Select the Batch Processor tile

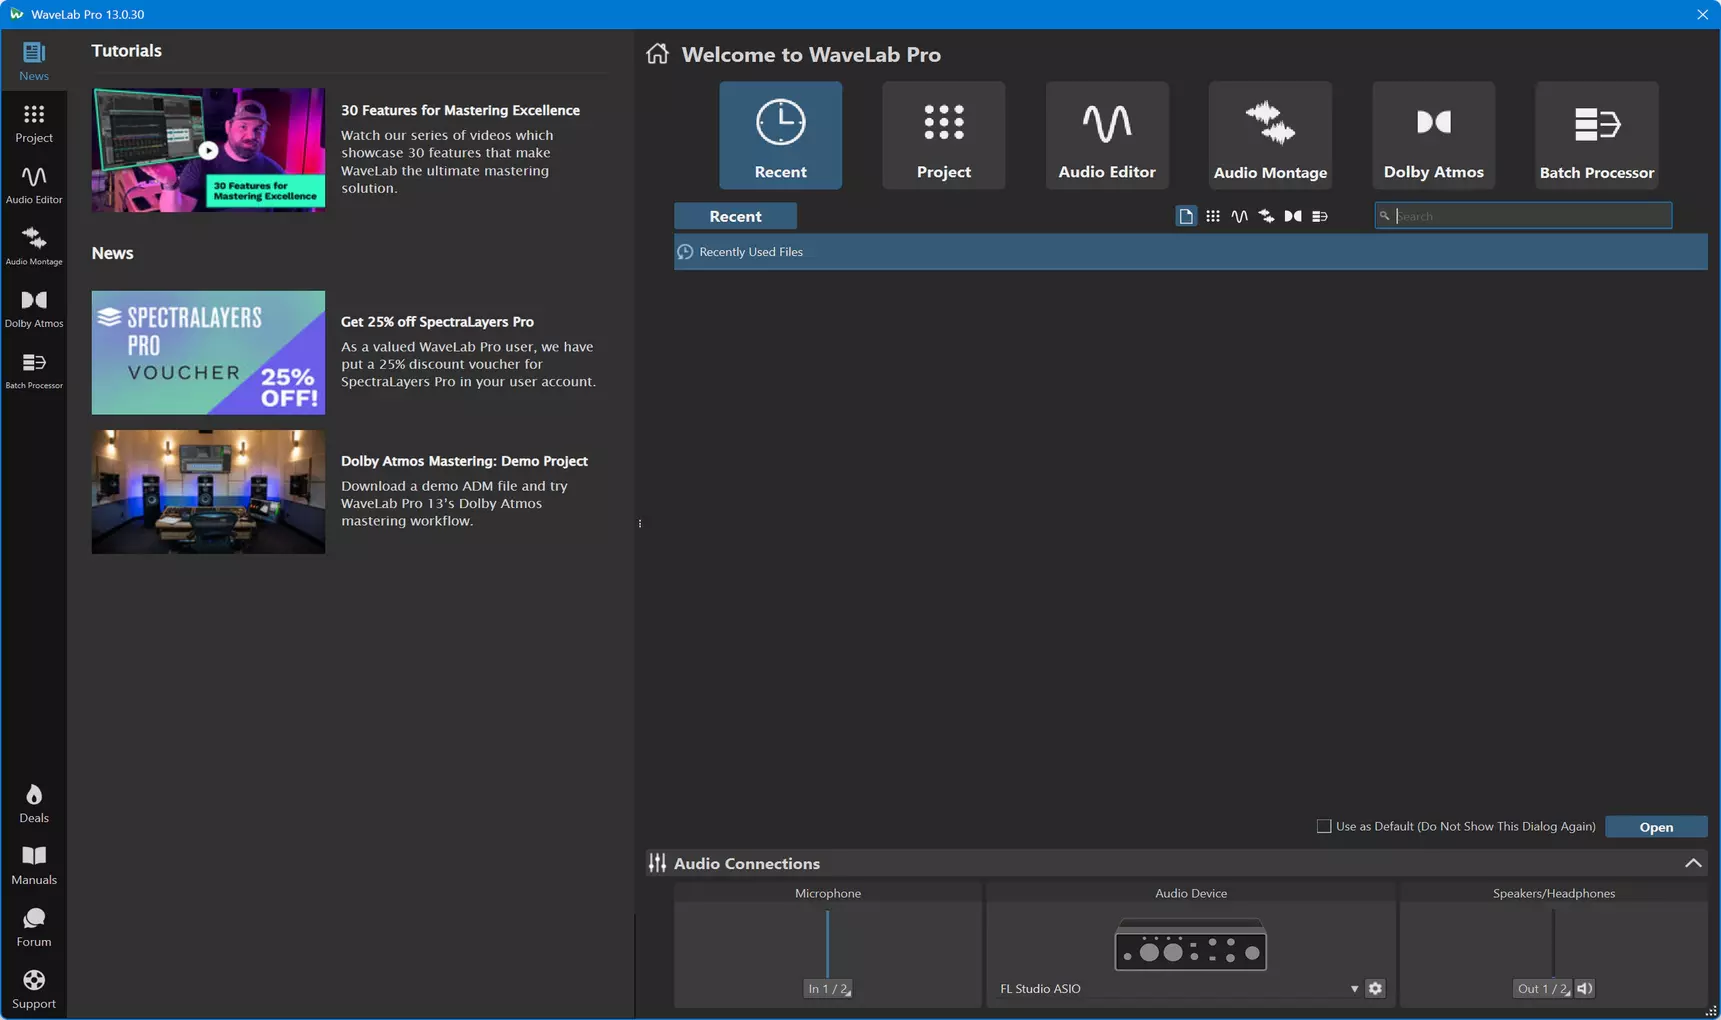[x=1596, y=135]
